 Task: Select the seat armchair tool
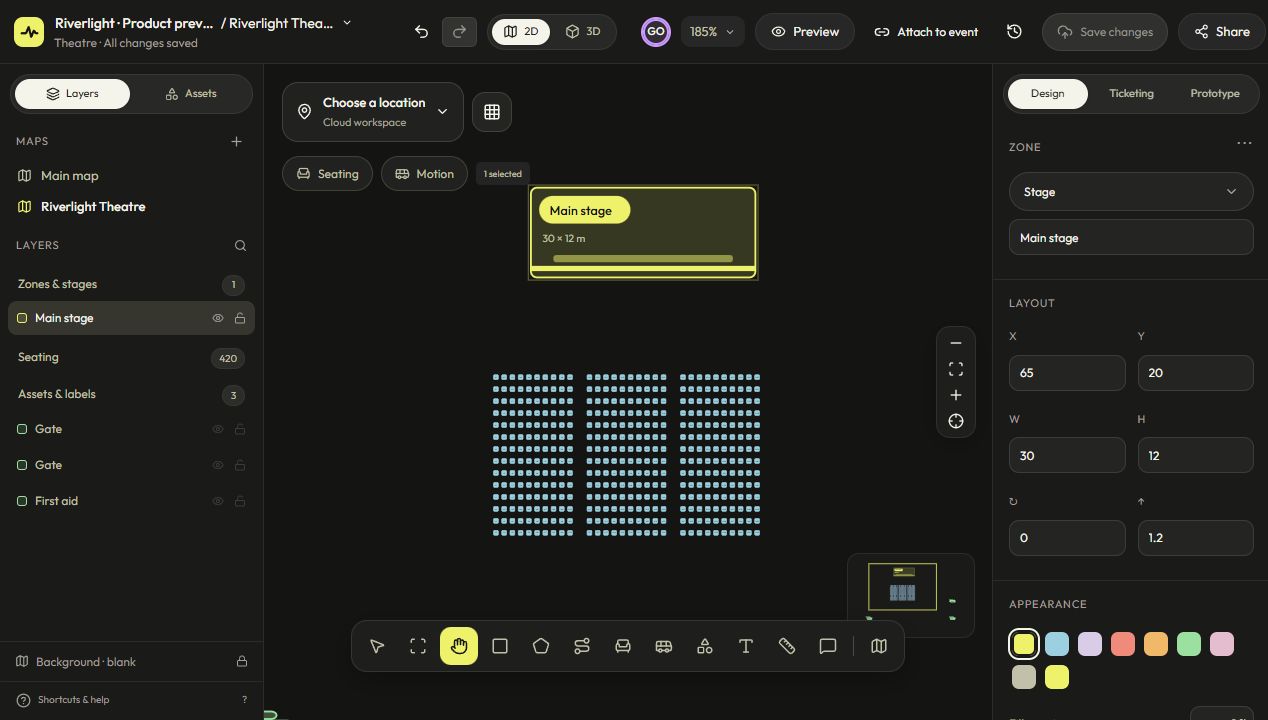(x=623, y=646)
